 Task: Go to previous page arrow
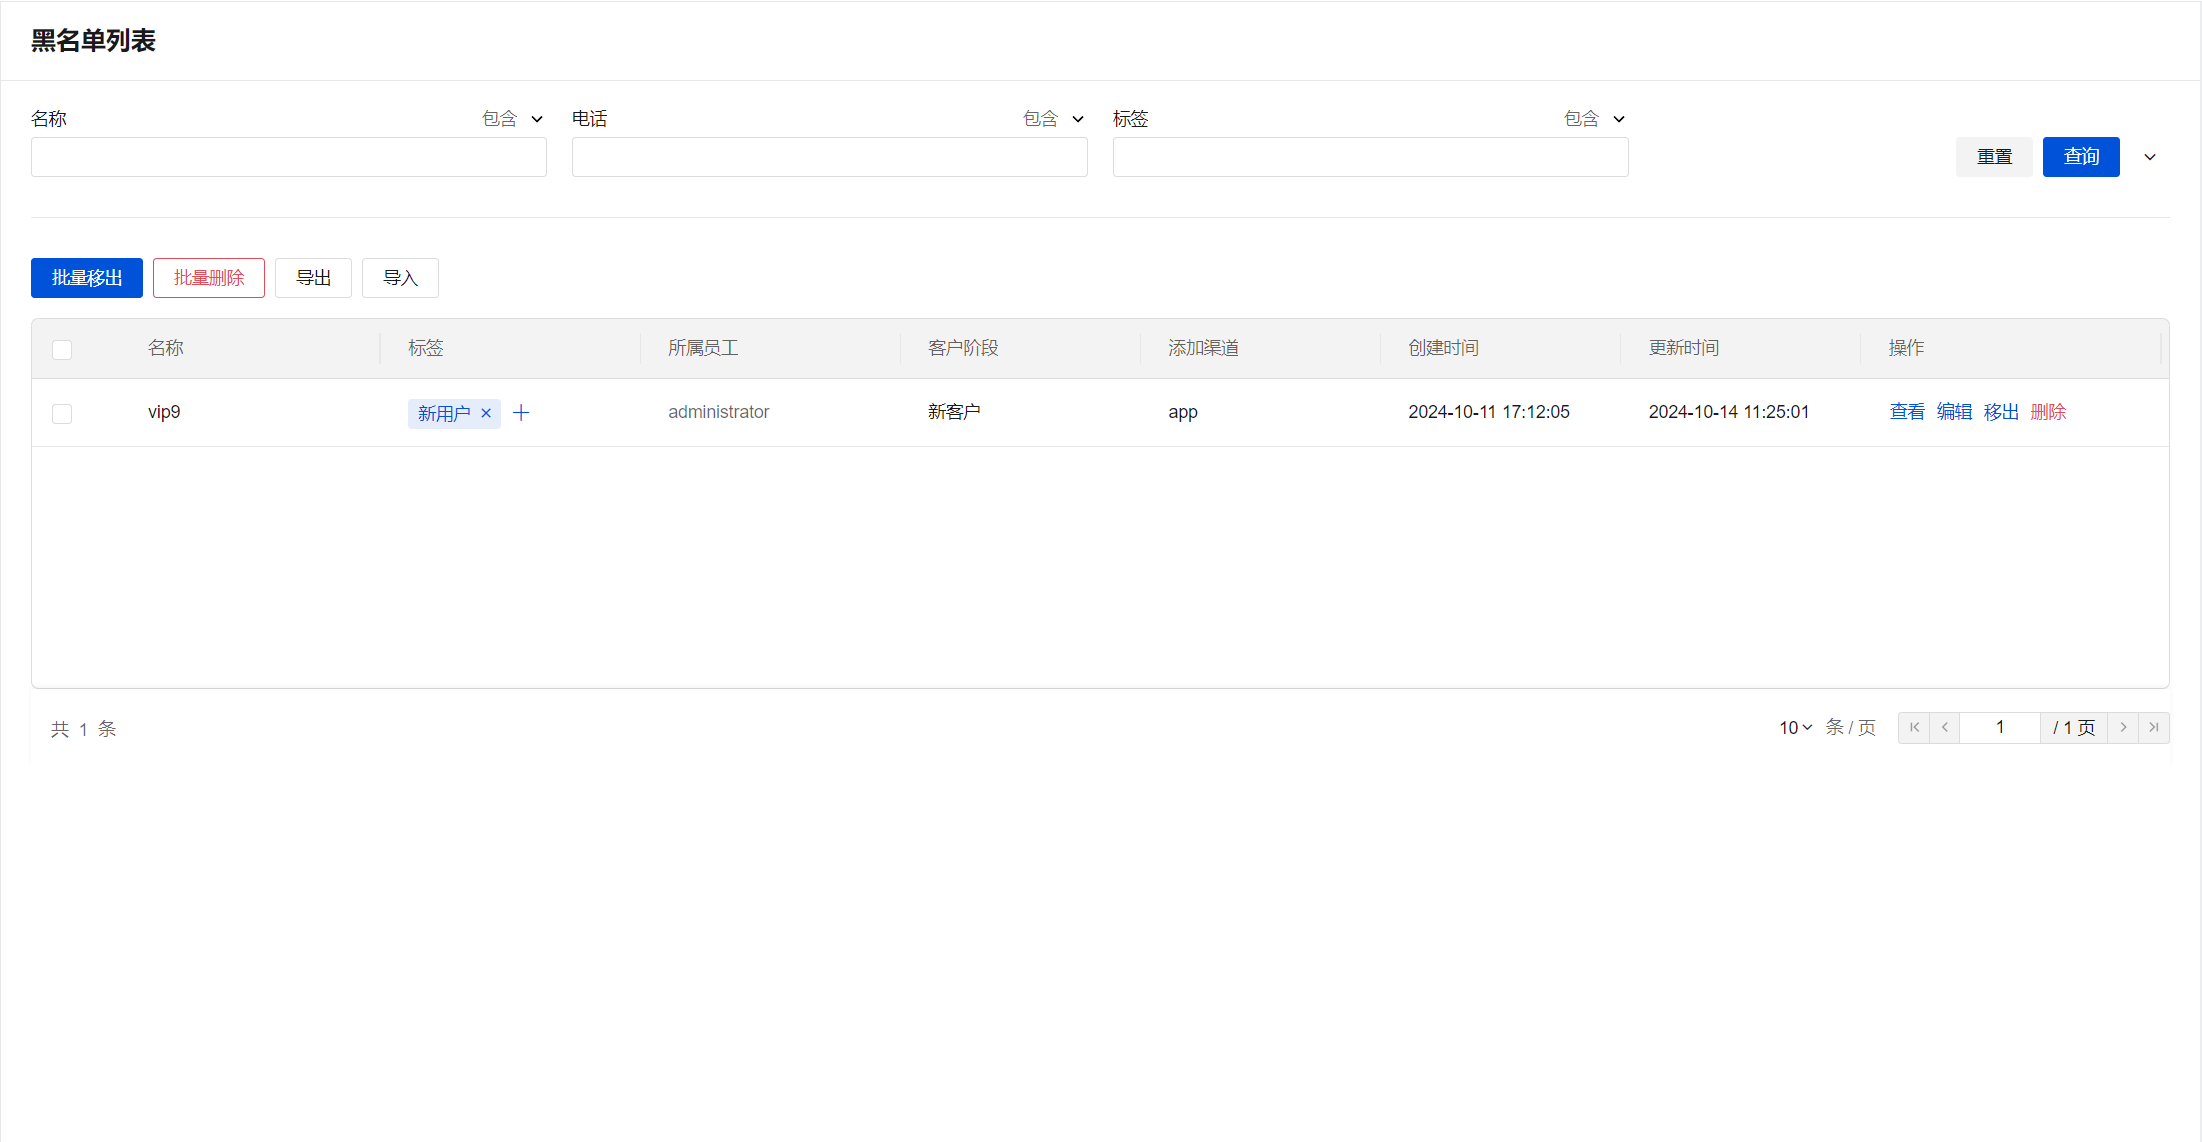click(1945, 727)
